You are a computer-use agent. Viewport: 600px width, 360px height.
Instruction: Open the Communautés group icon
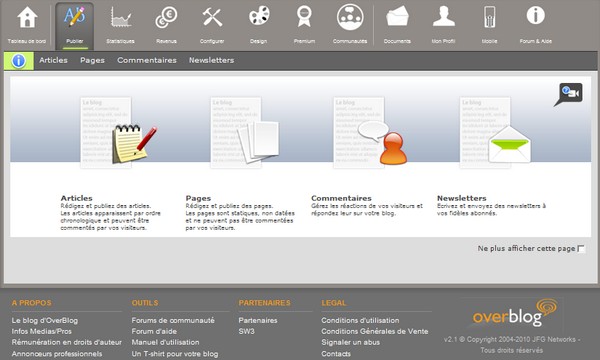[x=350, y=17]
